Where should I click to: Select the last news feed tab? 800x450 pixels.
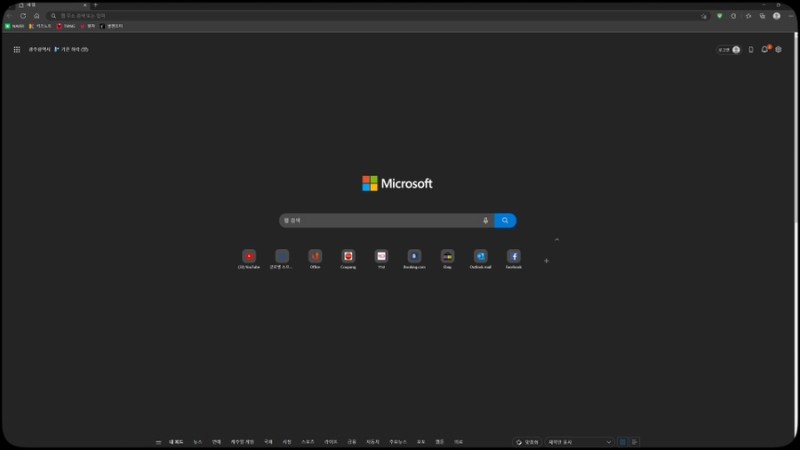[x=458, y=442]
